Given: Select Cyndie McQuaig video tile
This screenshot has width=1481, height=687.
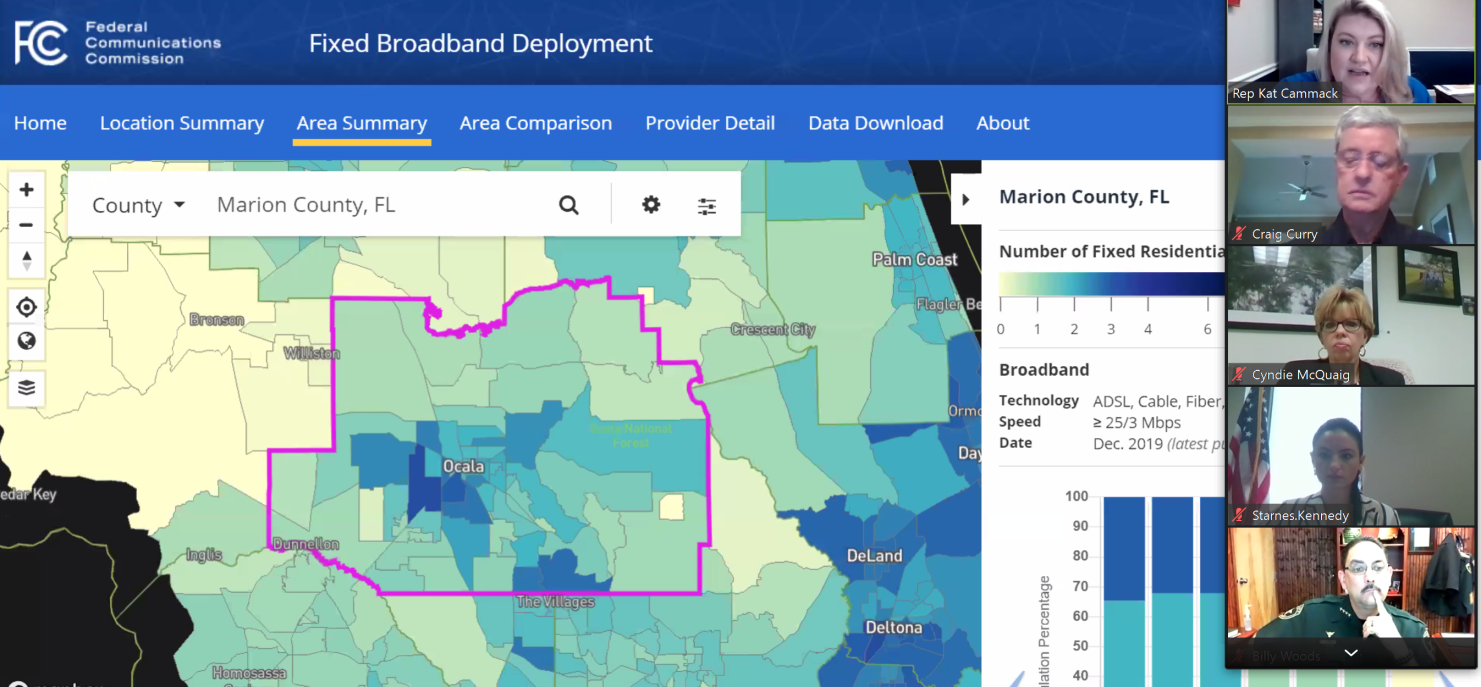Looking at the screenshot, I should (x=1351, y=316).
